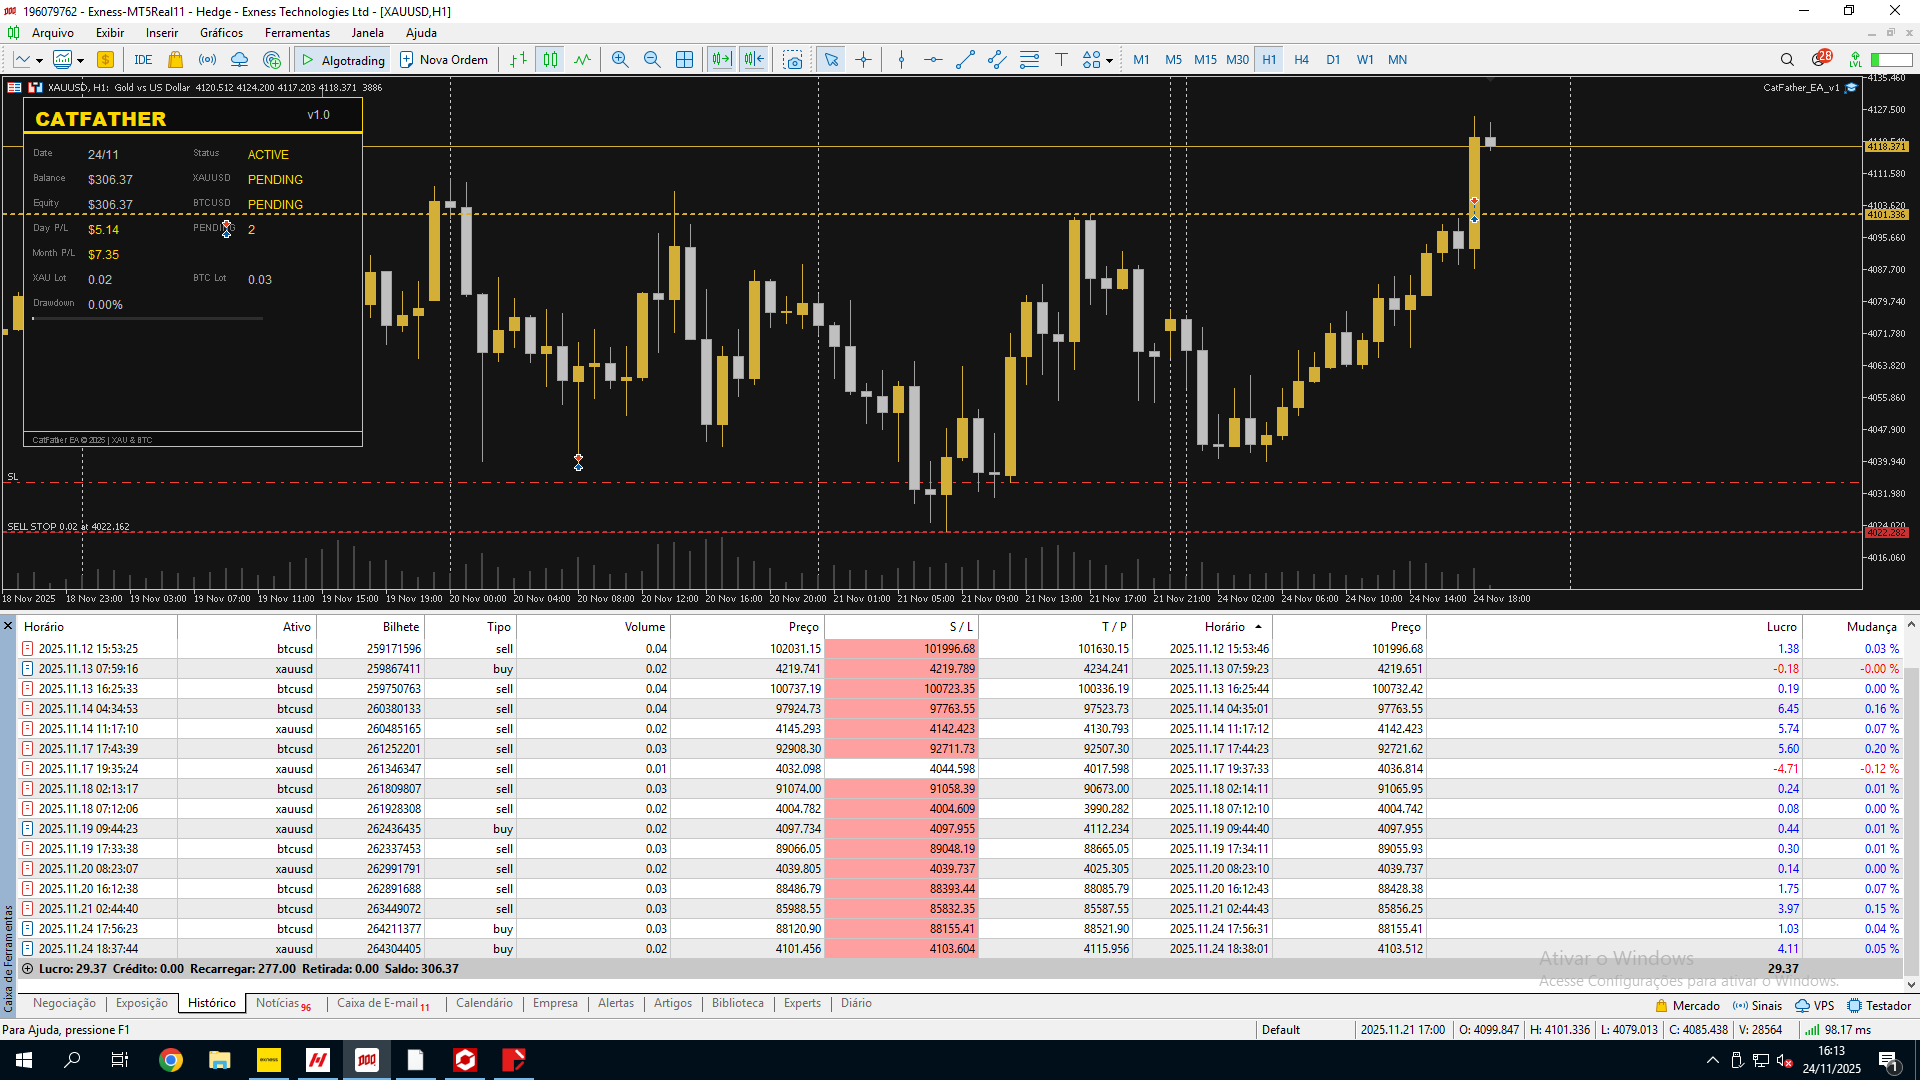Open the Ferramentas menu

(x=297, y=33)
